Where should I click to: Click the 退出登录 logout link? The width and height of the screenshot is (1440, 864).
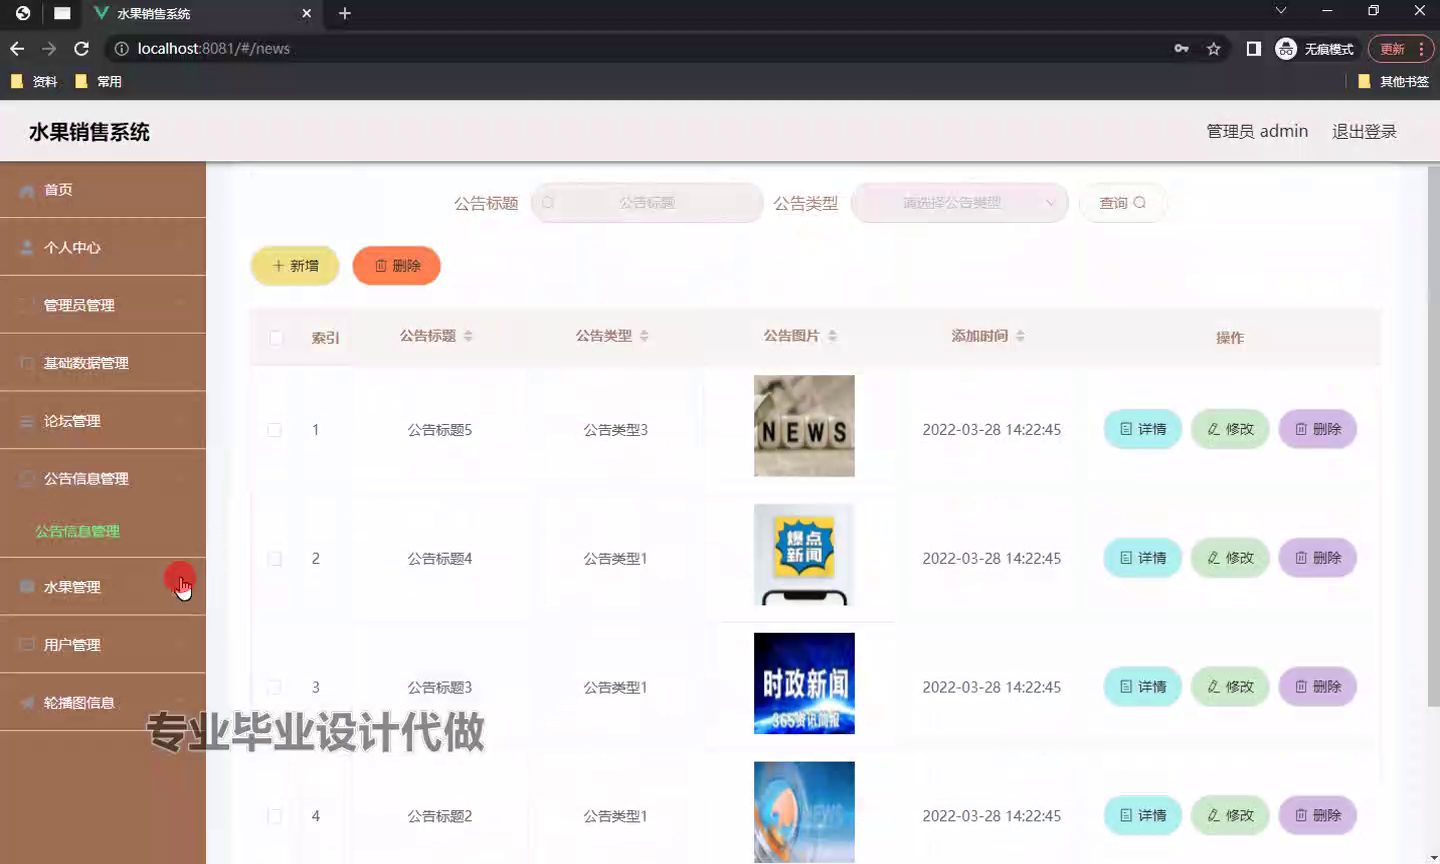click(x=1364, y=131)
